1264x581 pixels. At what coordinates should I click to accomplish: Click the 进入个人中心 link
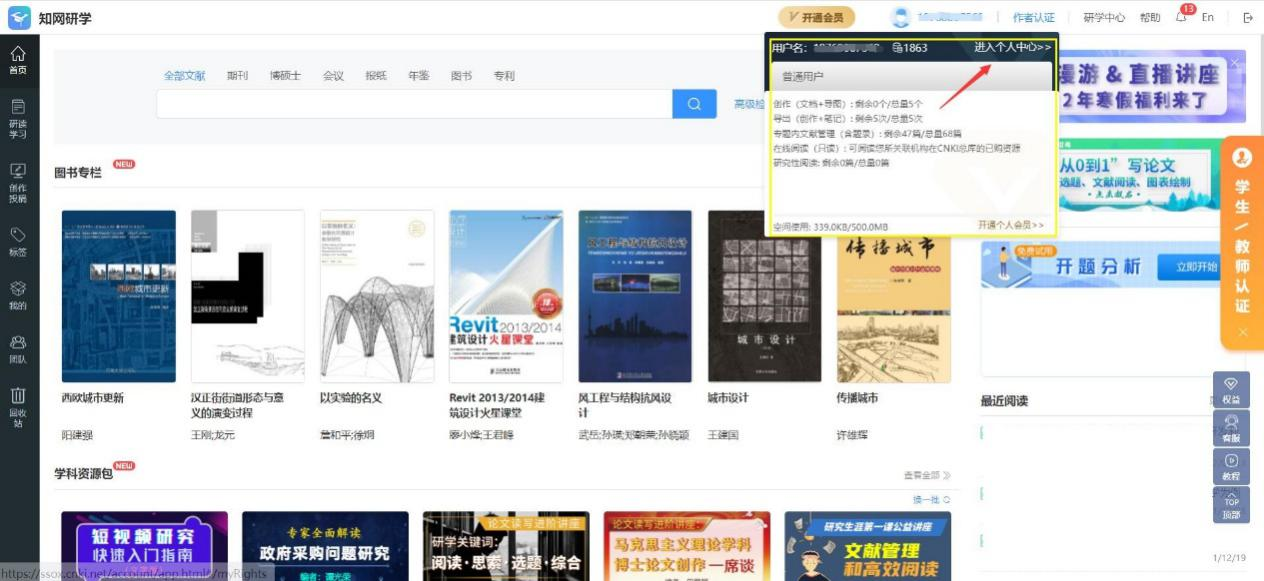pyautogui.click(x=1012, y=47)
